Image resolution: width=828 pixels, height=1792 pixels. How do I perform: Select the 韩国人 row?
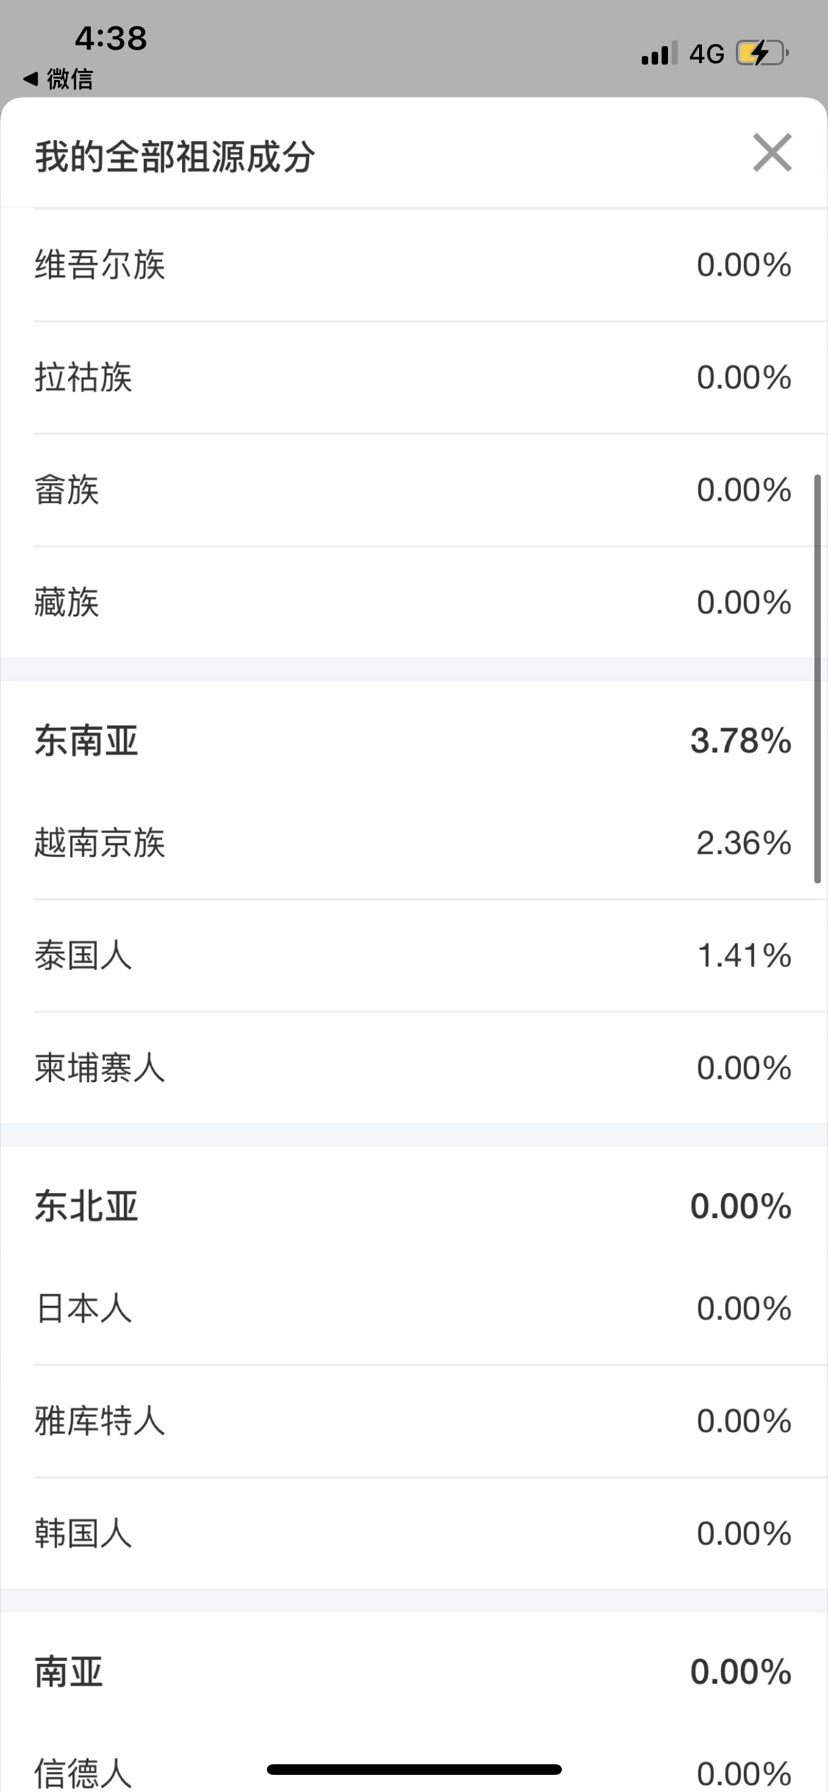[x=414, y=1533]
